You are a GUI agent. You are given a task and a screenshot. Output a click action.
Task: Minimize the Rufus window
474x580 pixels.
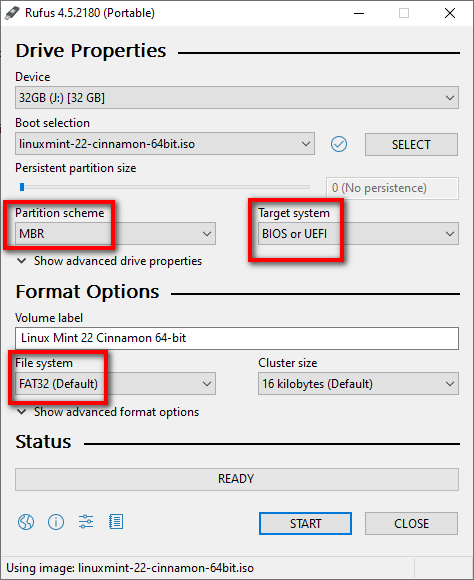[x=359, y=13]
